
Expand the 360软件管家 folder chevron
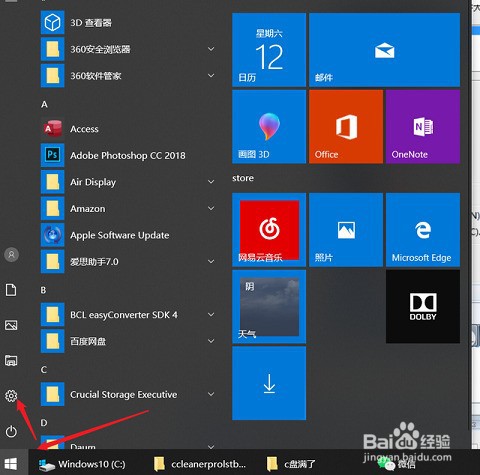point(211,76)
